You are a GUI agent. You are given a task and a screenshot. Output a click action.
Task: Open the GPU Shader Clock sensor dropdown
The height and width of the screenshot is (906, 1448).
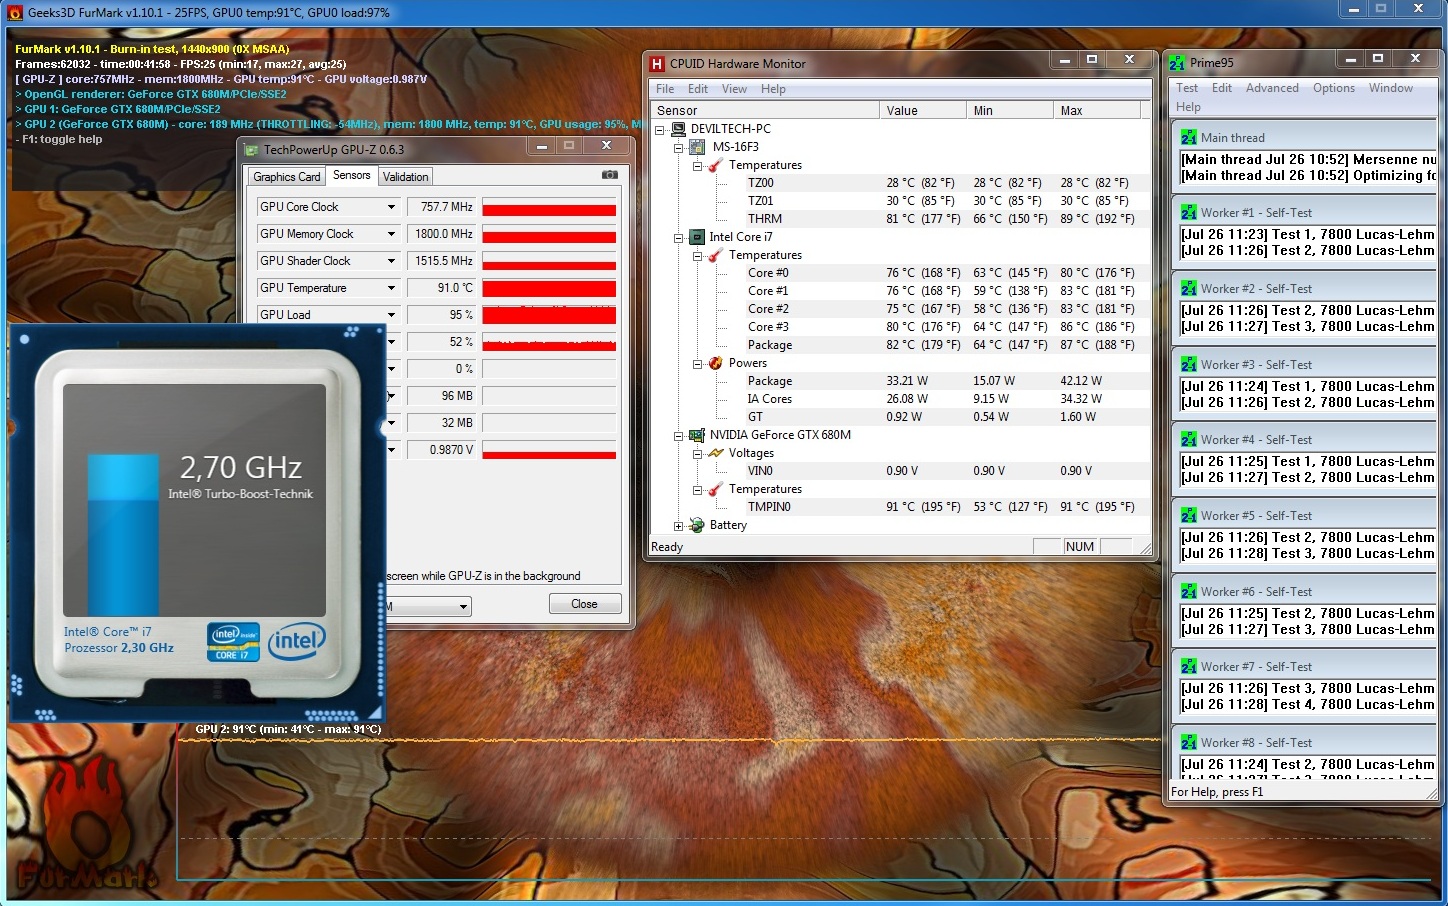(391, 261)
